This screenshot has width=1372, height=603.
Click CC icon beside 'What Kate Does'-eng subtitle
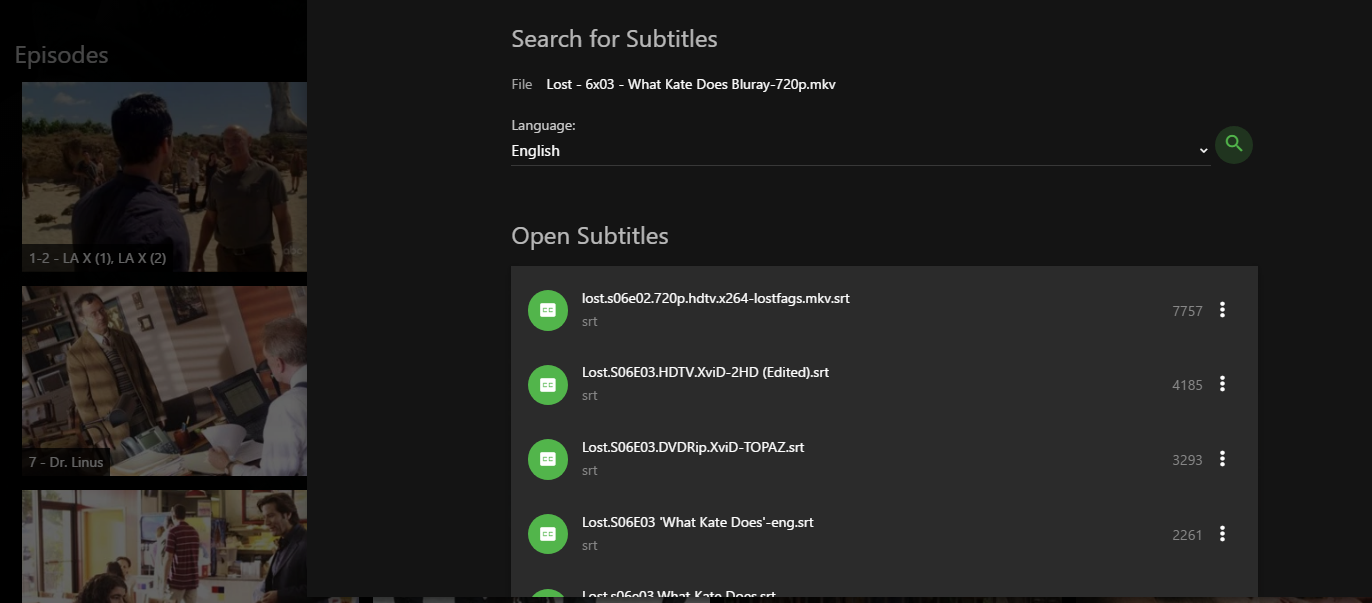548,534
